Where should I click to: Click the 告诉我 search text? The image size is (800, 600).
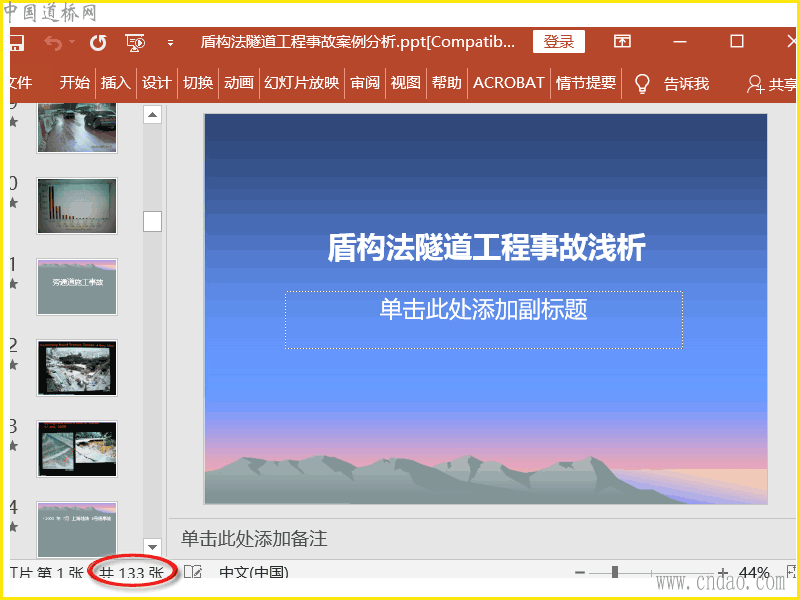click(686, 83)
